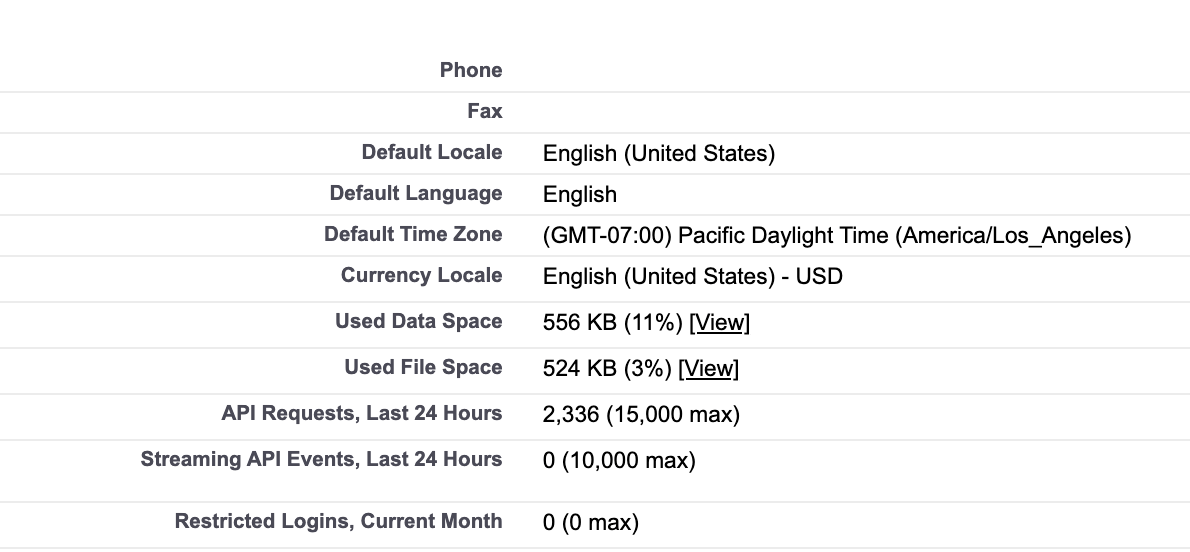Select the "2,336 (15,000 max)" value
The width and height of the screenshot is (1190, 552).
[641, 415]
